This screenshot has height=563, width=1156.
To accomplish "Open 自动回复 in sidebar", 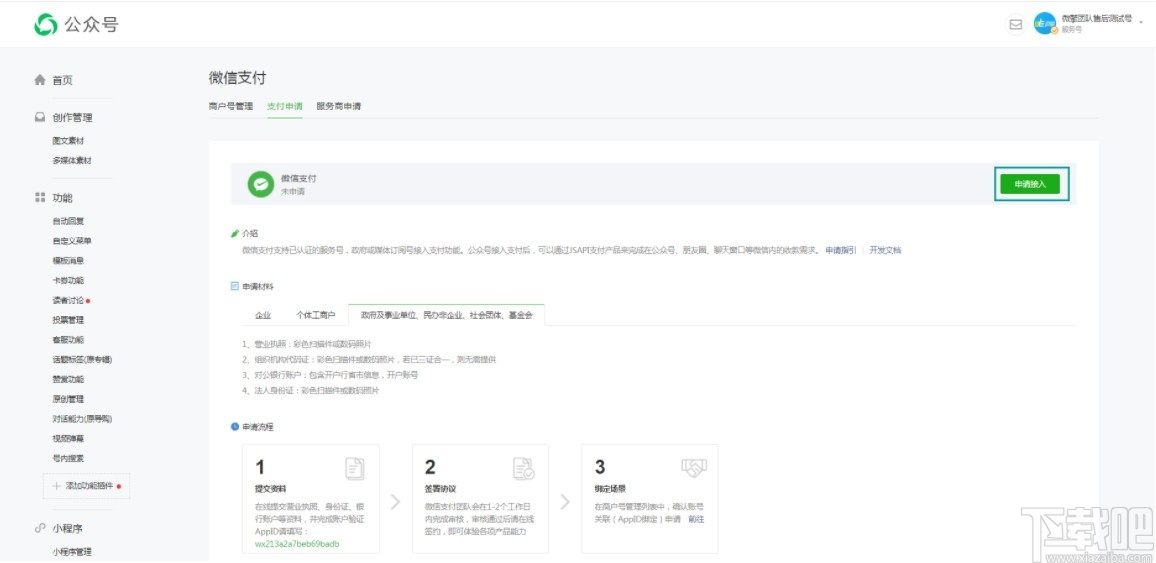I will pos(68,221).
